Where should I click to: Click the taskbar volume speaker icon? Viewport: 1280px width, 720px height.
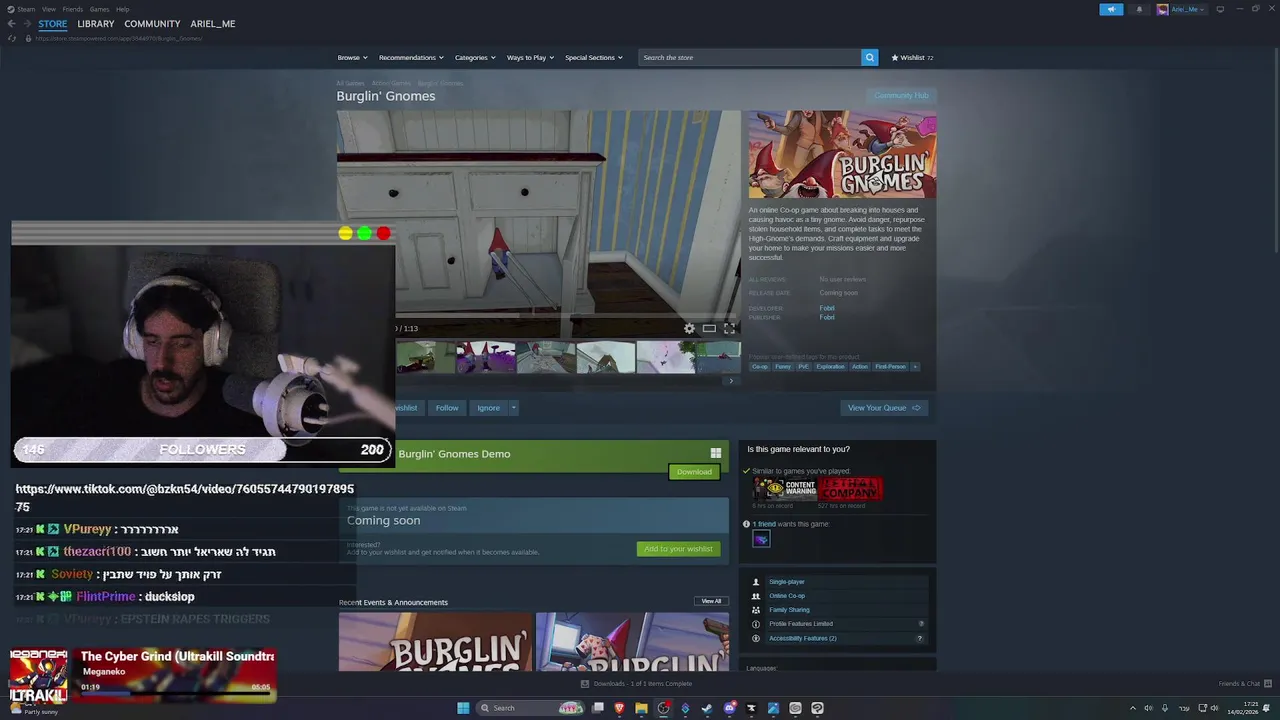click(1215, 708)
